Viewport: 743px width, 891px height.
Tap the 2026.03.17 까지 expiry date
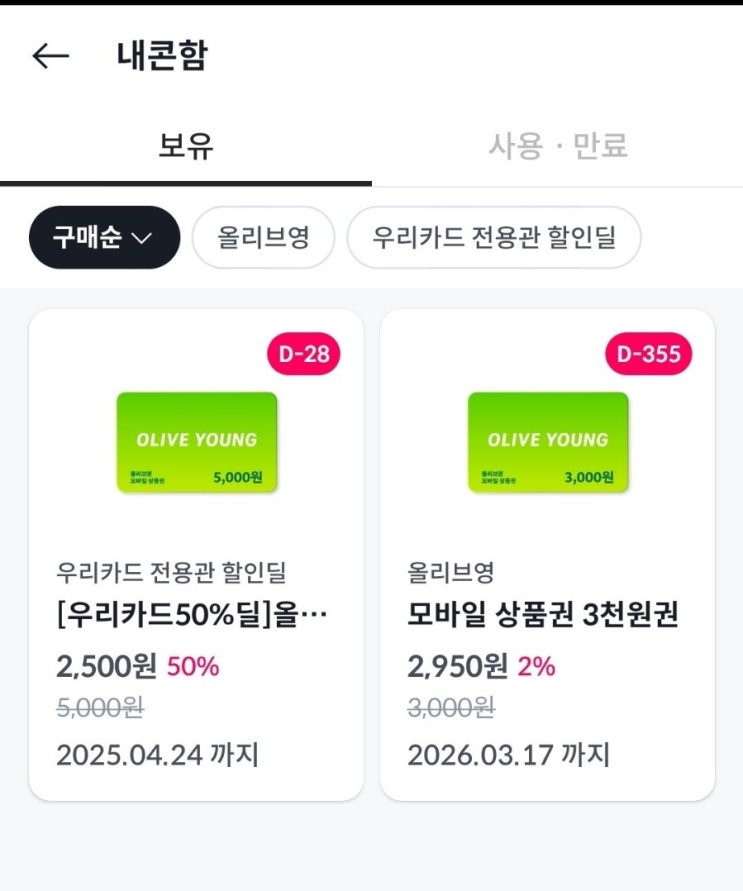click(508, 755)
